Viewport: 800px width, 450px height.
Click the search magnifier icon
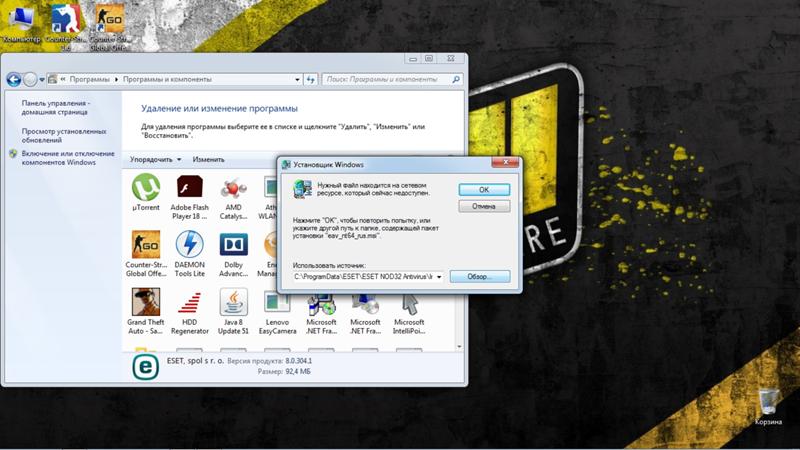(x=456, y=79)
